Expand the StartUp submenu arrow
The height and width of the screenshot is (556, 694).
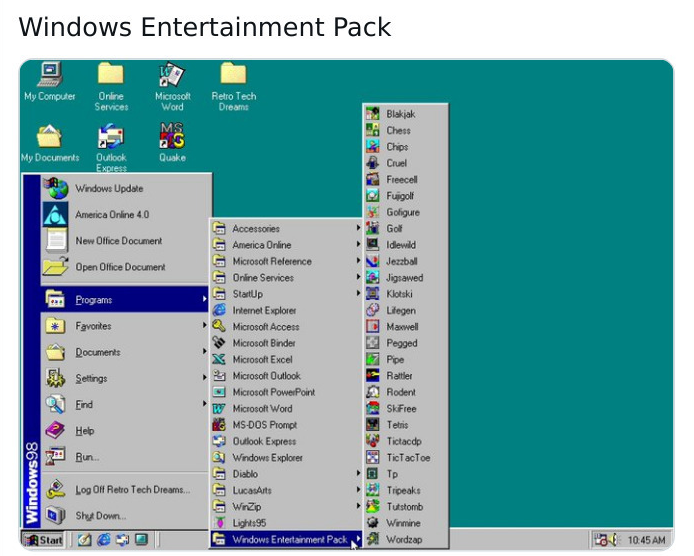(358, 293)
